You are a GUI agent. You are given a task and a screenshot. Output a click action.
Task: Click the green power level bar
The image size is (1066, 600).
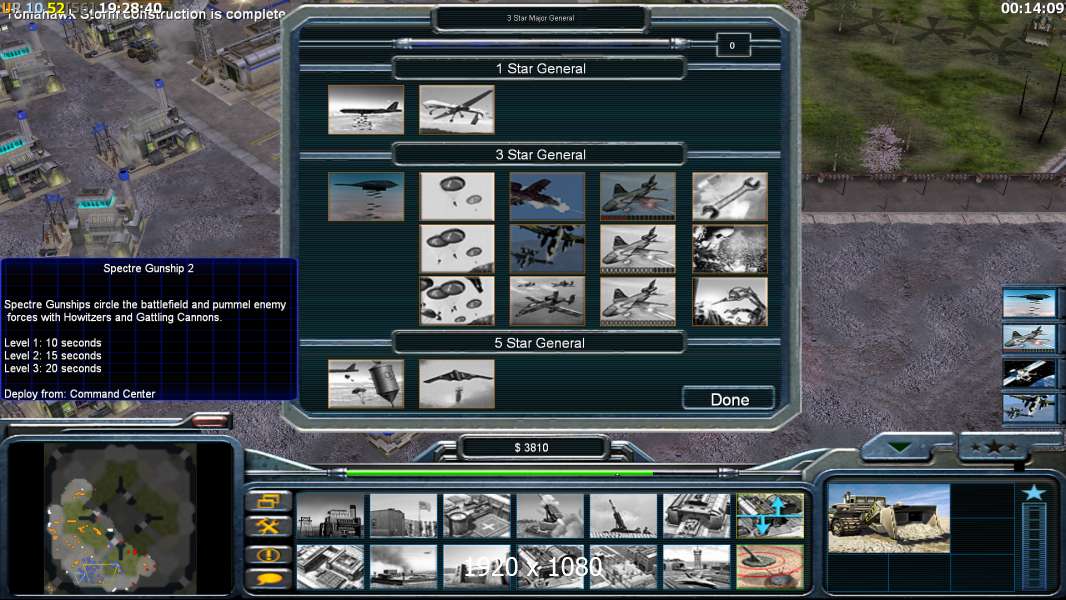500,472
